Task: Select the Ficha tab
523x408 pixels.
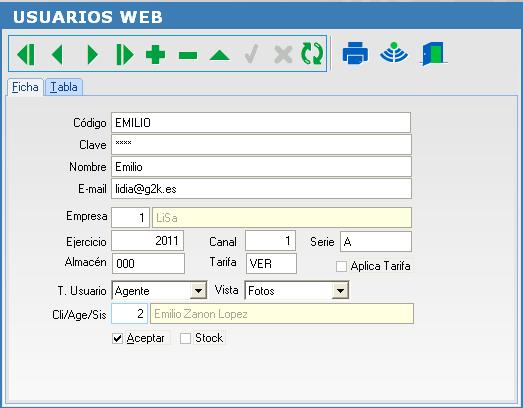Action: point(25,87)
